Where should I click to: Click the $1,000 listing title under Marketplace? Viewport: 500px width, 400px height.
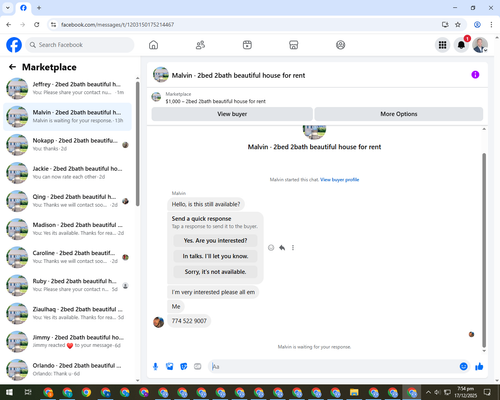[x=215, y=101]
